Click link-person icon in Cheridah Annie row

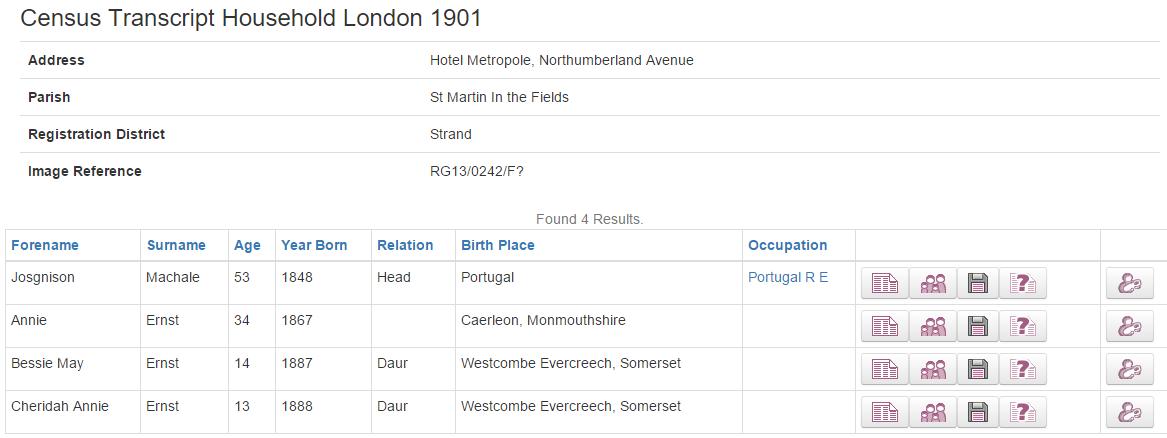(x=1129, y=412)
